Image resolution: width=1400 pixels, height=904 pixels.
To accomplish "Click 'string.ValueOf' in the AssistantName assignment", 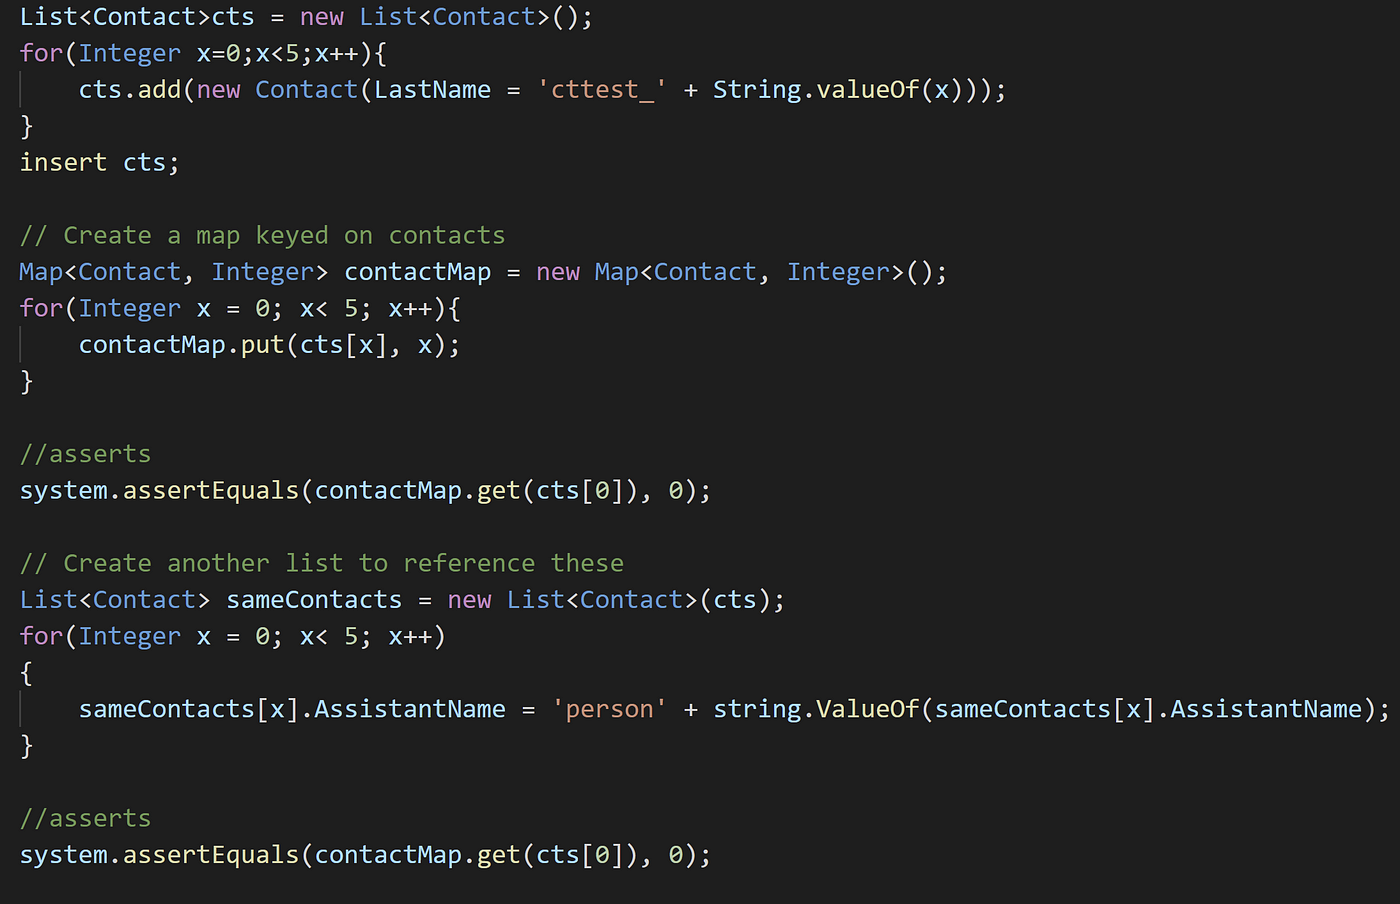I will pos(816,709).
